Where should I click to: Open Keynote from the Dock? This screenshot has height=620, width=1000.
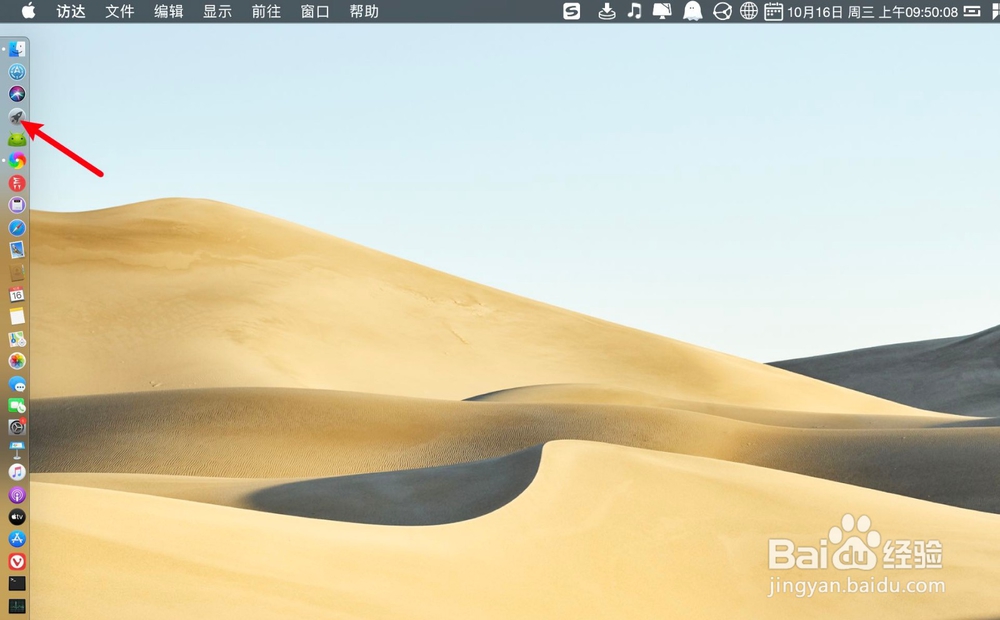pyautogui.click(x=17, y=450)
